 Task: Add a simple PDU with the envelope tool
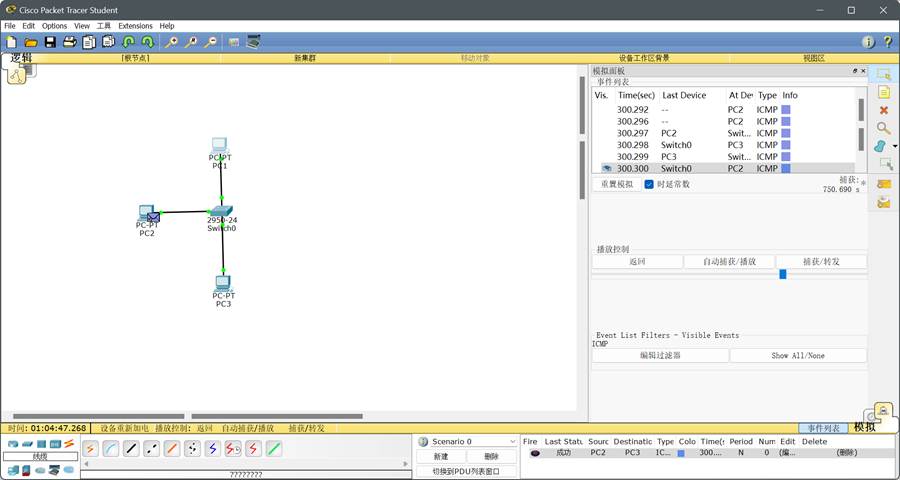tap(884, 184)
